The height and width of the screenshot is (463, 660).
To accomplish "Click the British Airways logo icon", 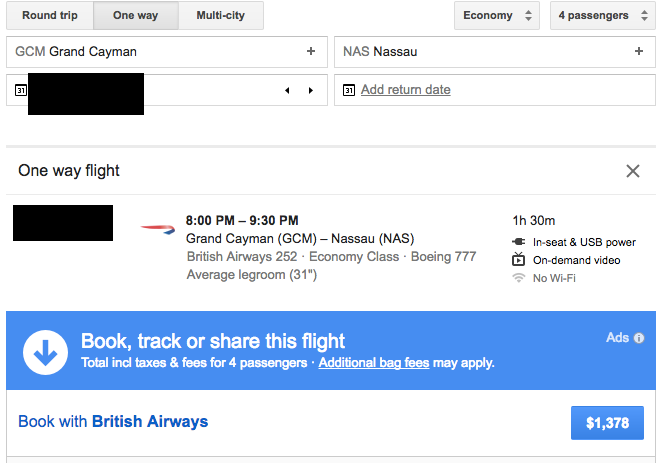I will (158, 229).
